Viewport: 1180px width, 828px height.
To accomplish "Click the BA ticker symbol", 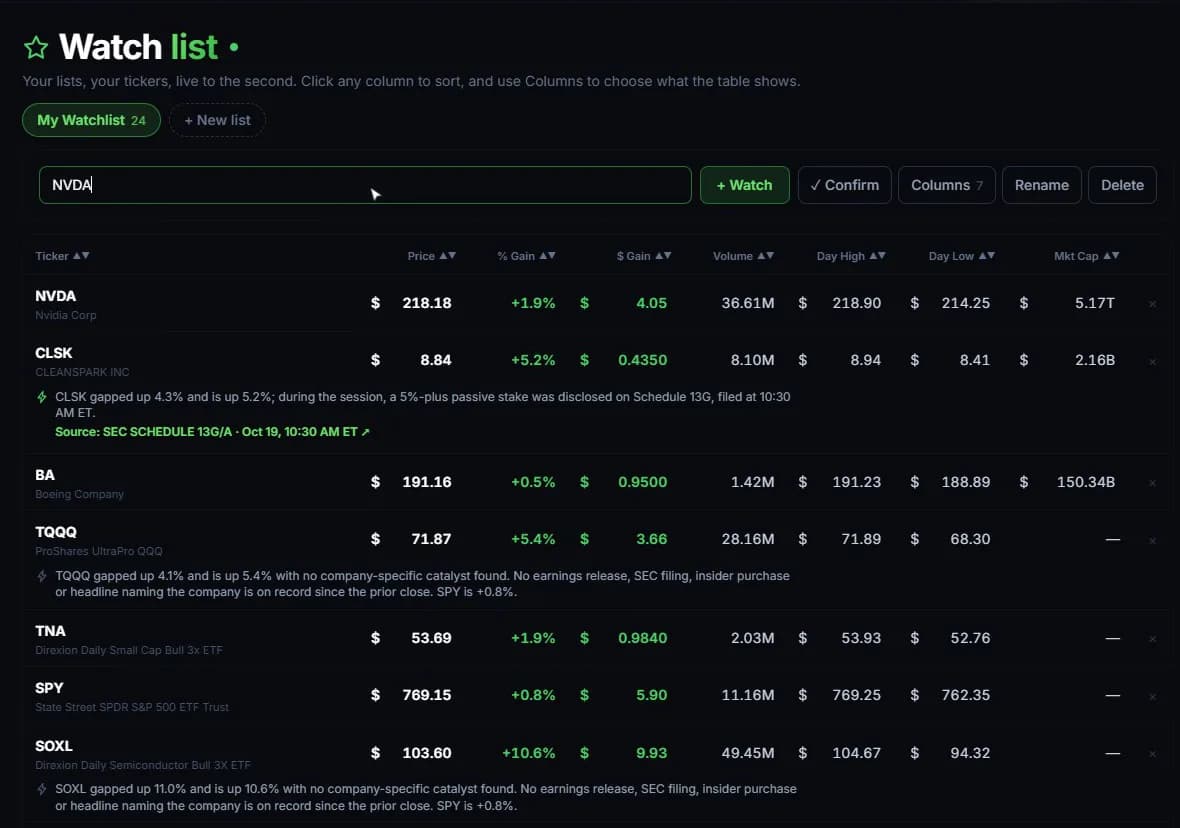I will pyautogui.click(x=44, y=475).
